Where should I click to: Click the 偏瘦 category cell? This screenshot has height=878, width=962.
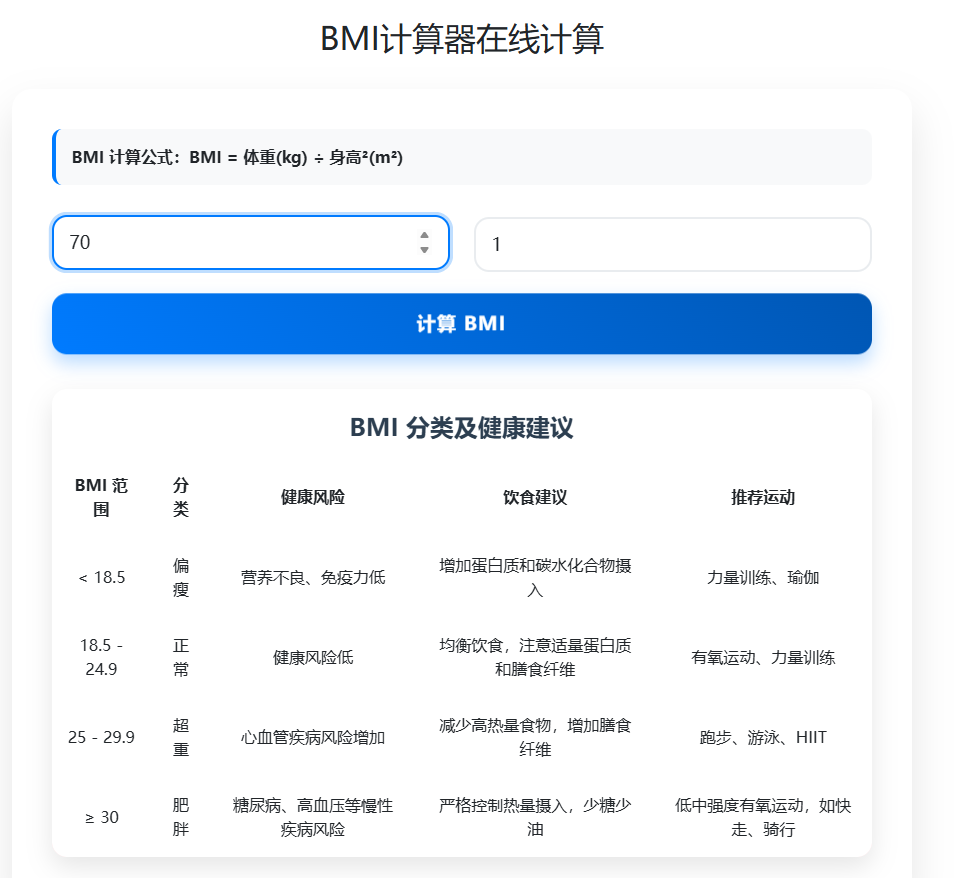coord(180,577)
